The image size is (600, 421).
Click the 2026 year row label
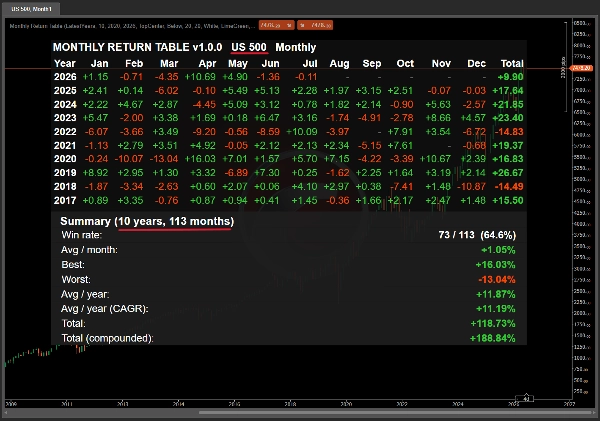click(65, 77)
